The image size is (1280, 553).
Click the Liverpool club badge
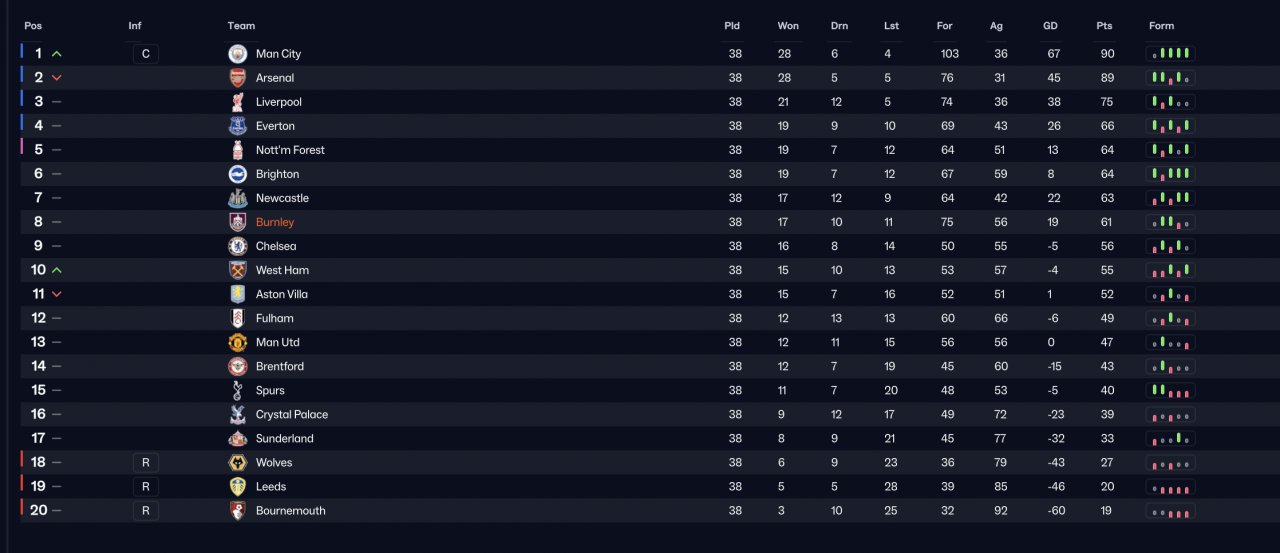click(x=237, y=102)
